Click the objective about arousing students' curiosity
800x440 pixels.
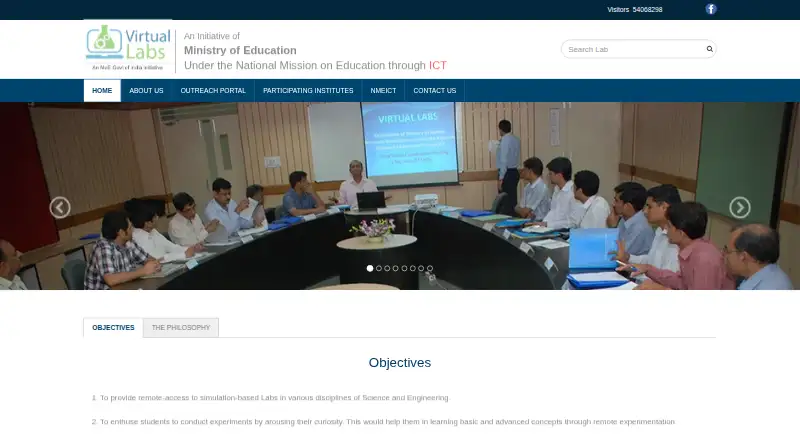point(383,422)
